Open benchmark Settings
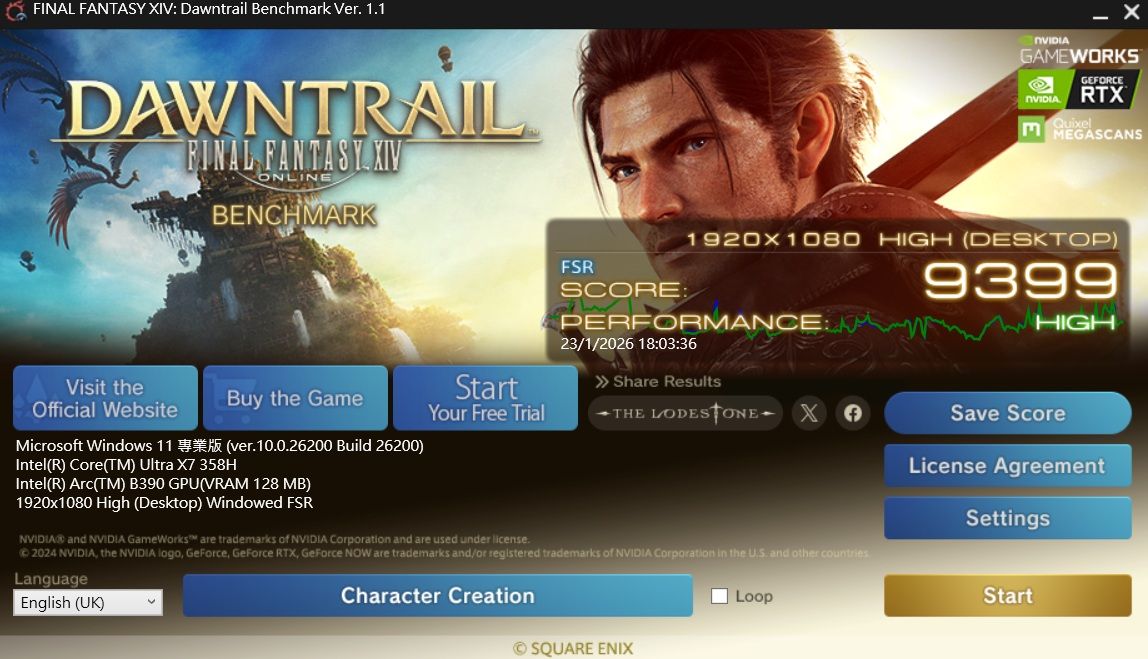The height and width of the screenshot is (659, 1148). pyautogui.click(x=1007, y=518)
